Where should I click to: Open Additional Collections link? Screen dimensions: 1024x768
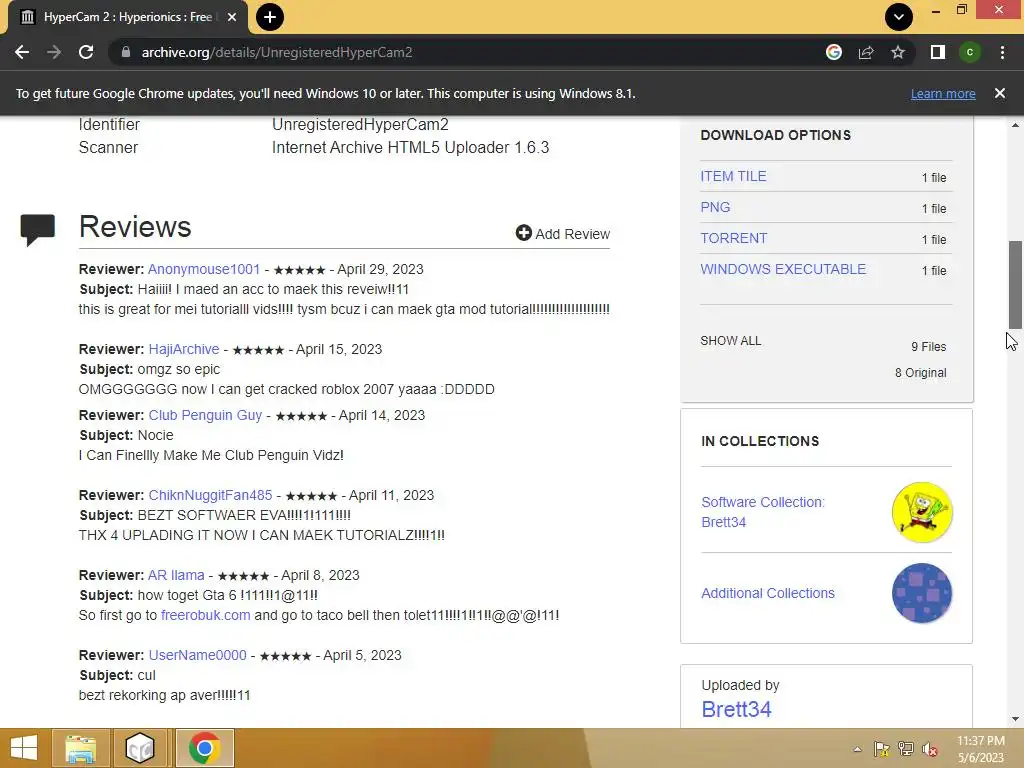point(767,593)
